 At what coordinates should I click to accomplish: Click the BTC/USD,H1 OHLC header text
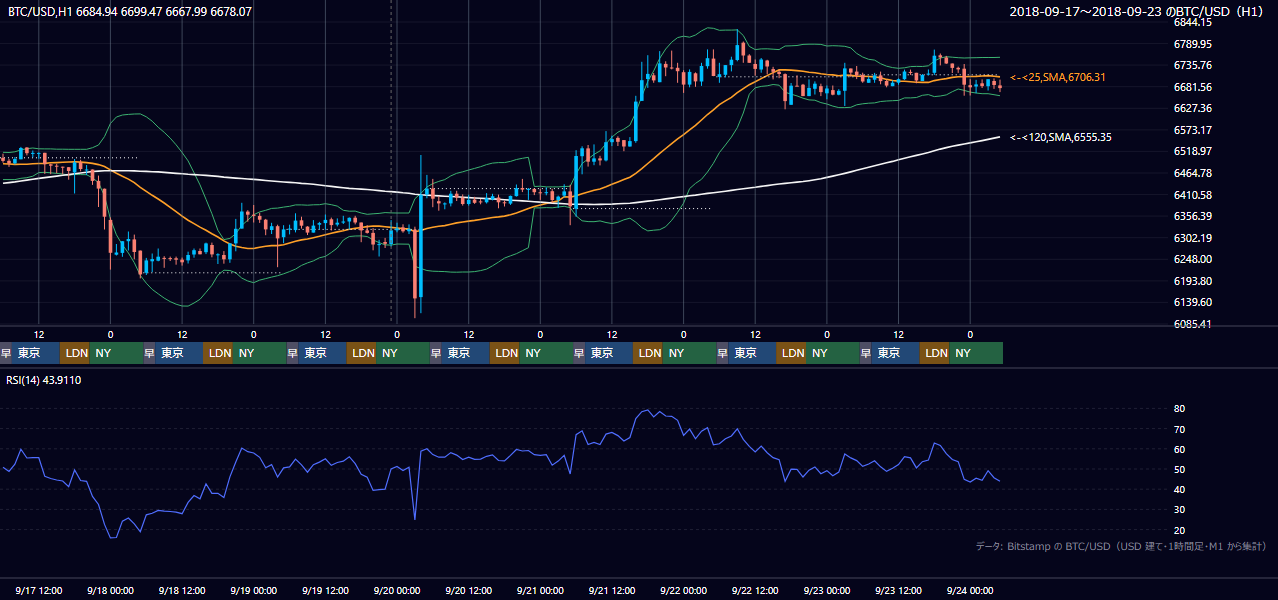coord(130,12)
